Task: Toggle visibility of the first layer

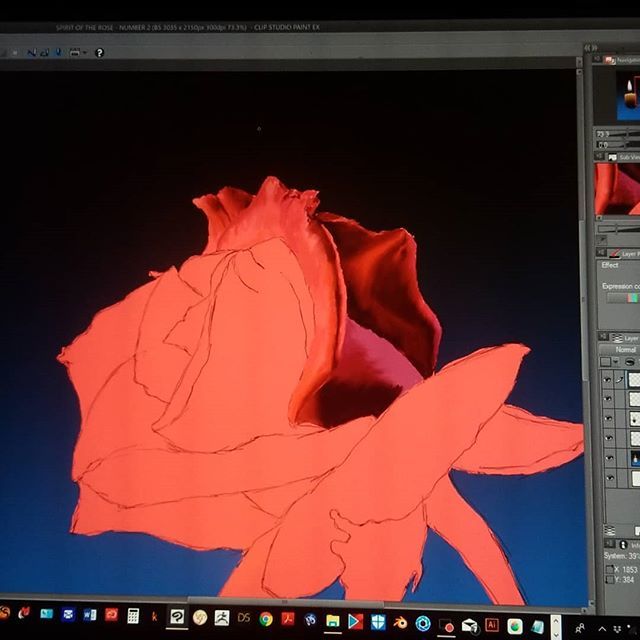Action: coord(608,380)
